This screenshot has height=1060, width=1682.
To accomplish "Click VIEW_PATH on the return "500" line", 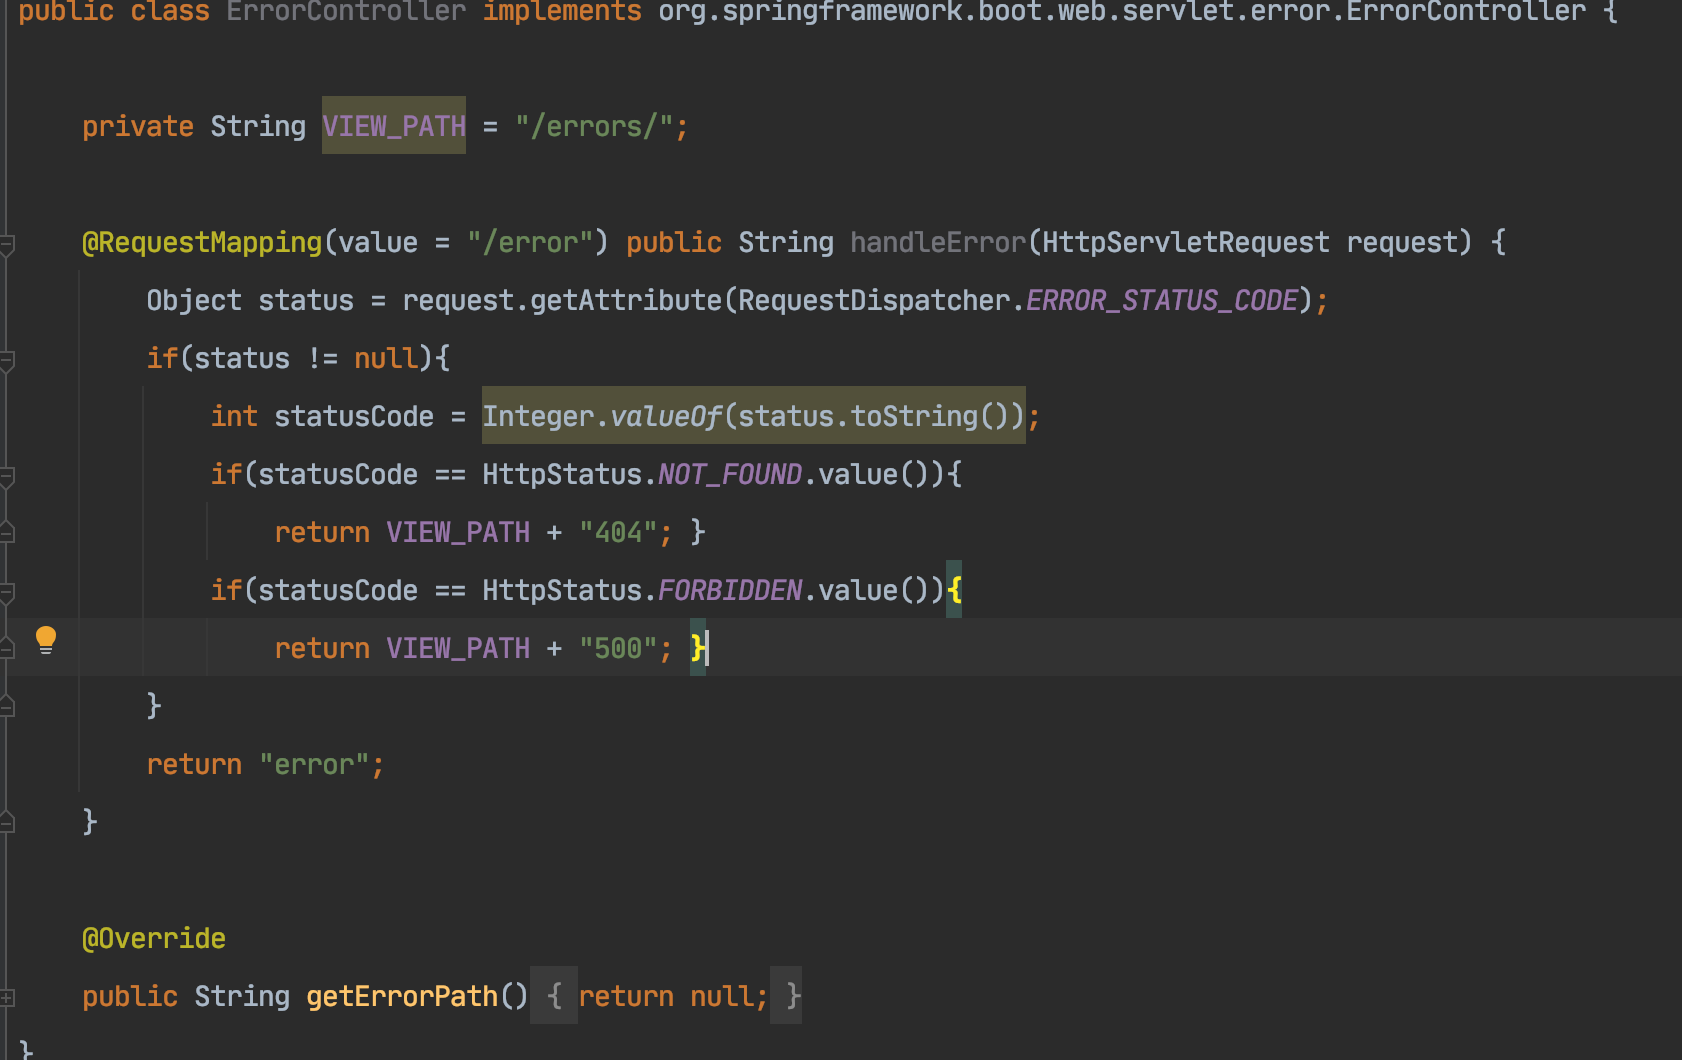I will [458, 648].
